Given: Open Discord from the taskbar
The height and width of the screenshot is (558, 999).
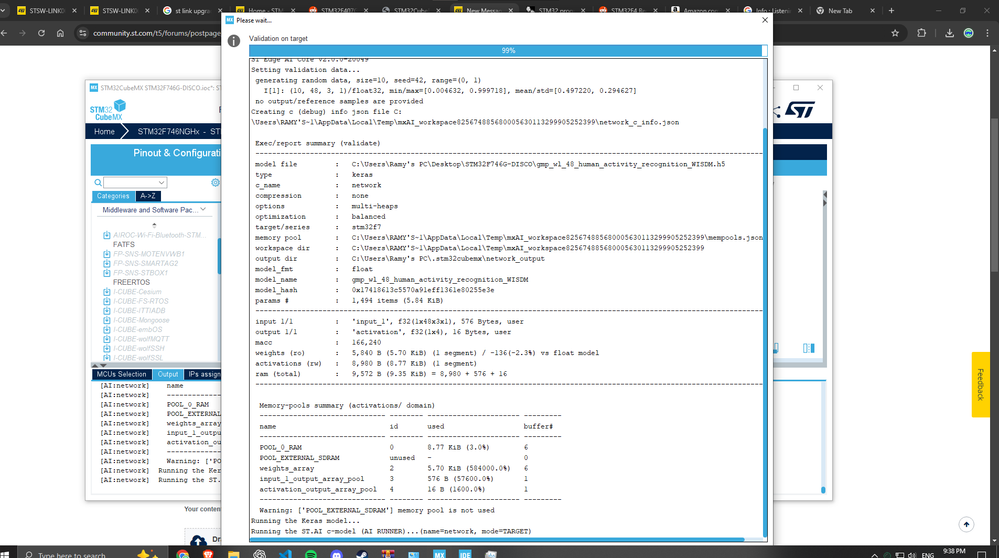Looking at the screenshot, I should [x=336, y=554].
